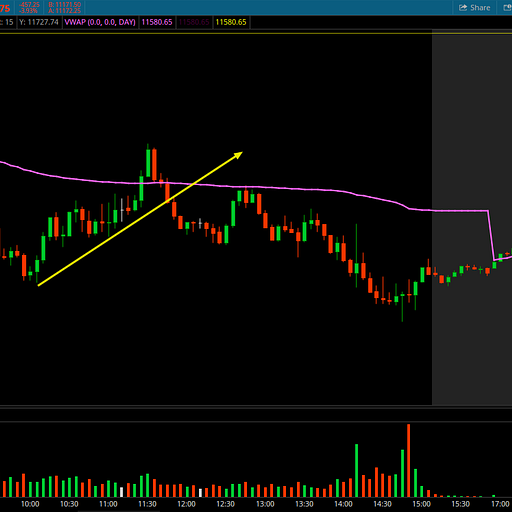Click the 10:00 time axis label

[30, 504]
